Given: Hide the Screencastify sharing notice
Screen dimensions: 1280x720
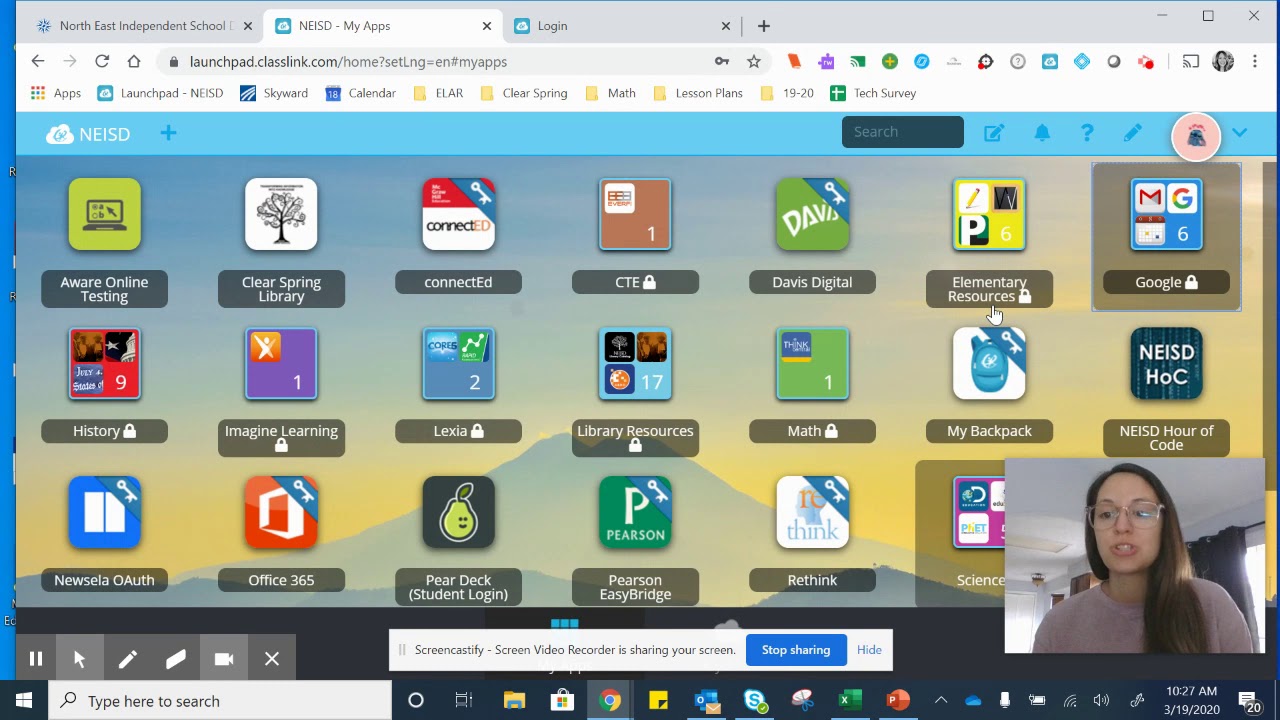Looking at the screenshot, I should click(x=869, y=650).
